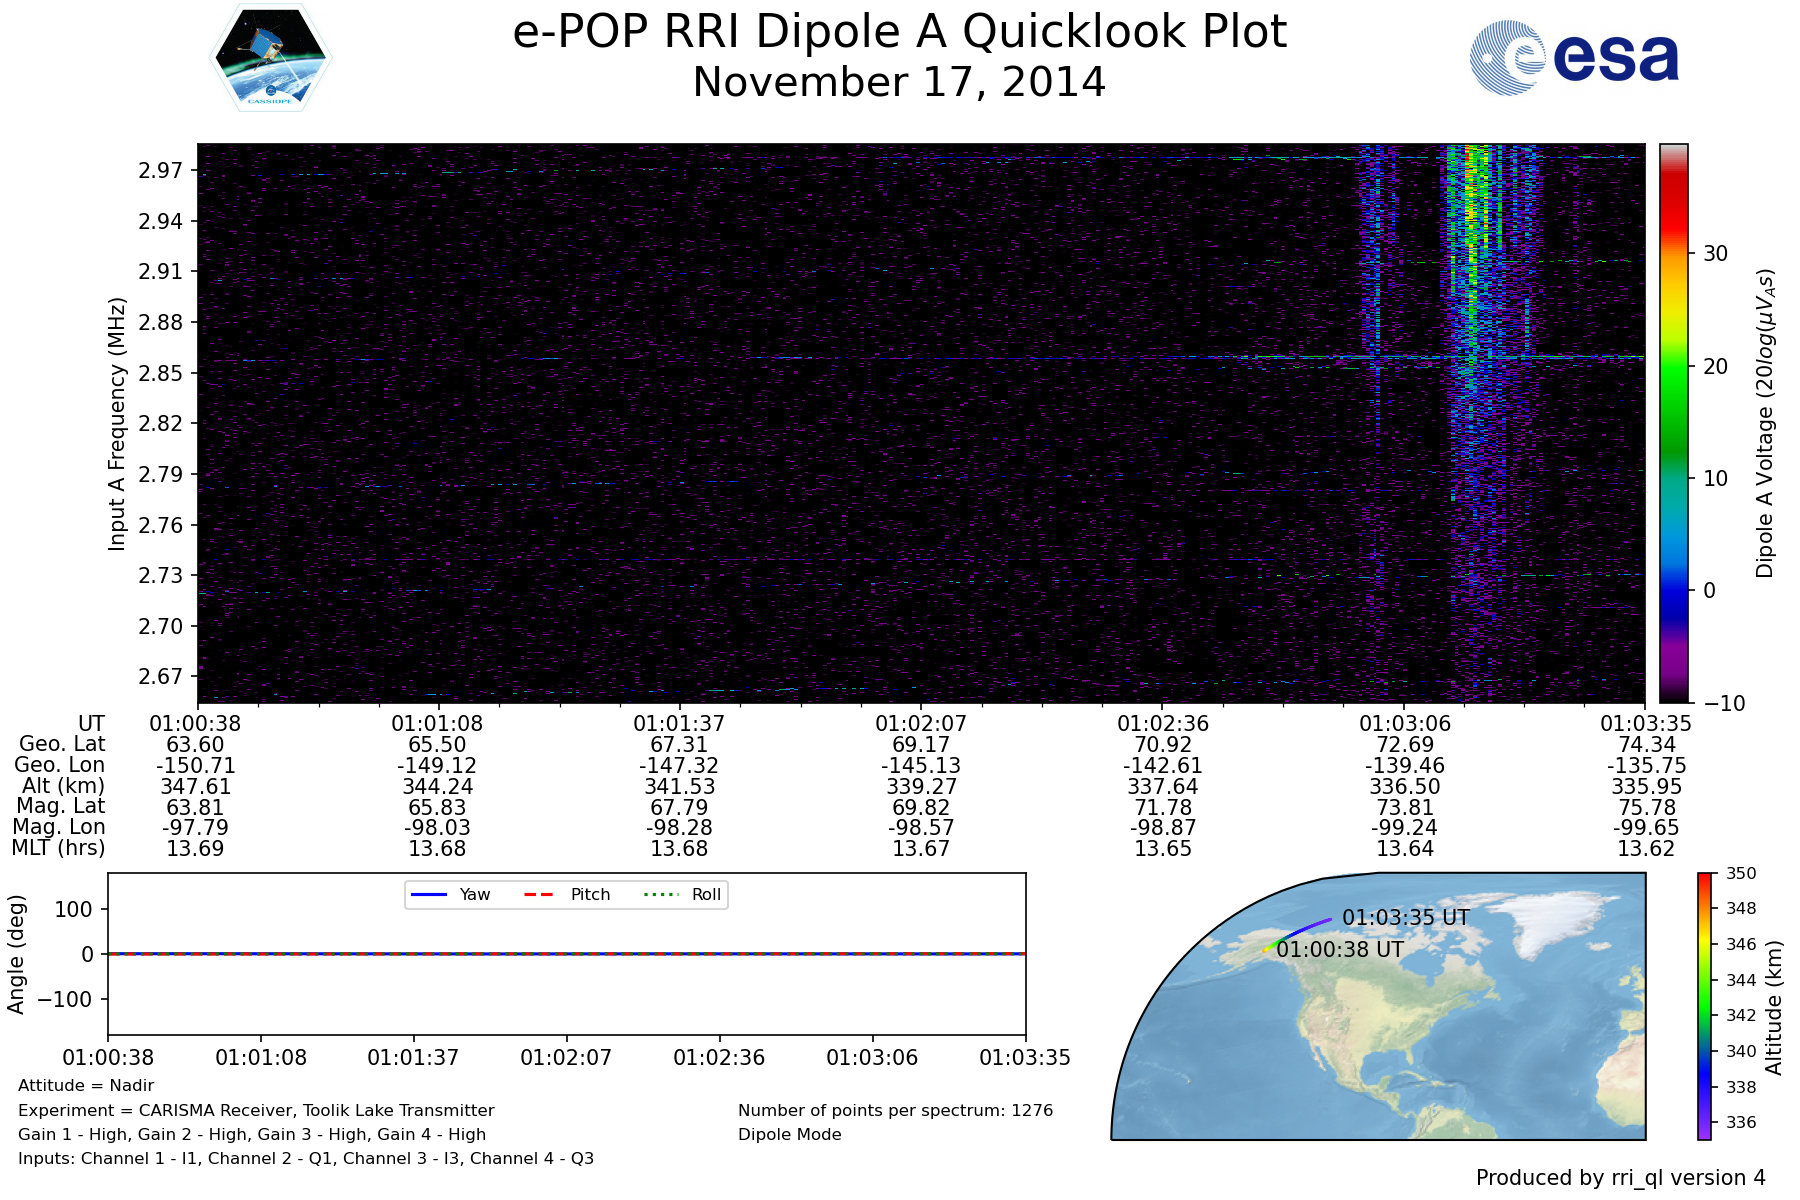Click the 'Input A Frequency (MHz)' axis label
Viewport: 1800px width, 1200px height.
[x=117, y=423]
